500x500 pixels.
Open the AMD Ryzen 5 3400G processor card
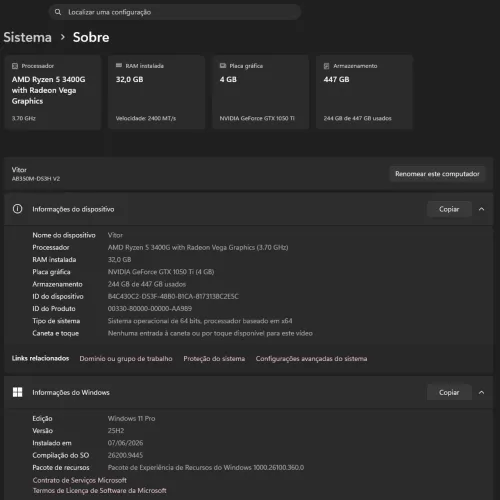pyautogui.click(x=53, y=92)
